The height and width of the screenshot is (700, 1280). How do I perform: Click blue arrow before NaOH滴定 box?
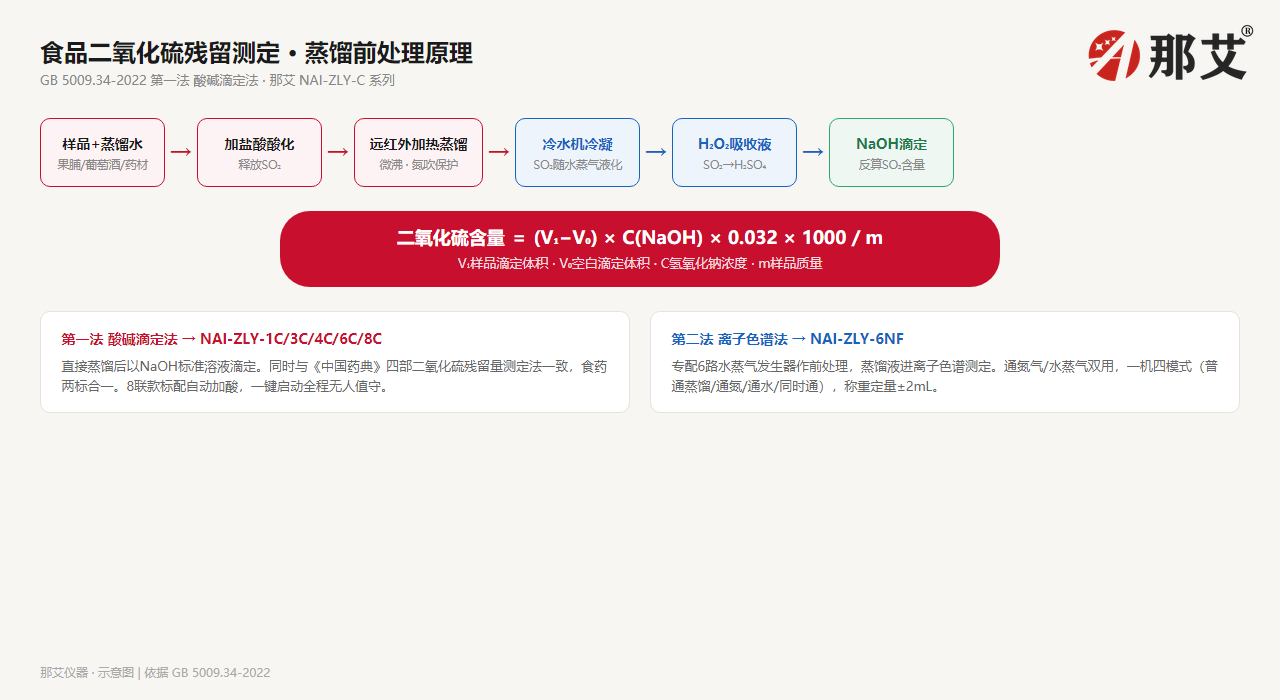pos(813,152)
